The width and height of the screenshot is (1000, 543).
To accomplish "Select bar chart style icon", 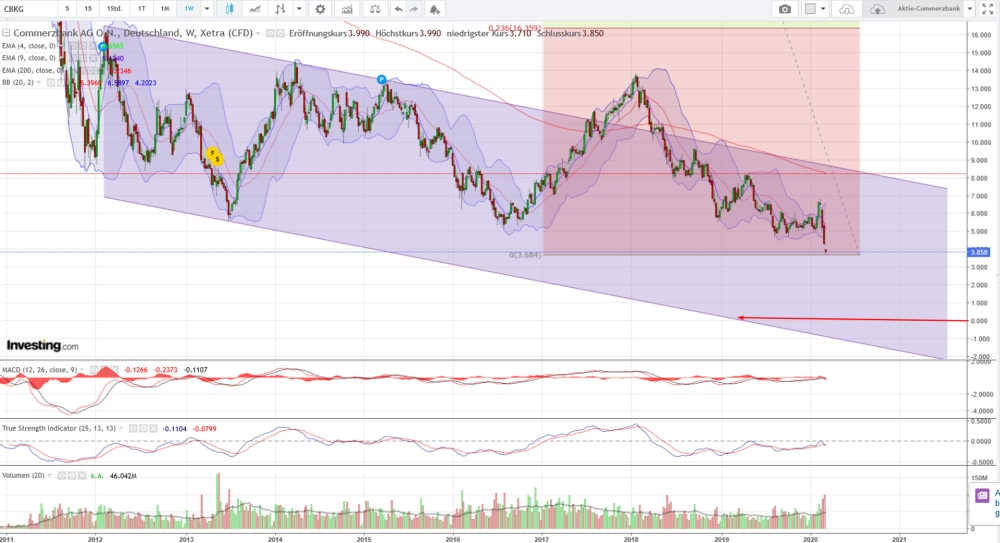I will point(280,9).
